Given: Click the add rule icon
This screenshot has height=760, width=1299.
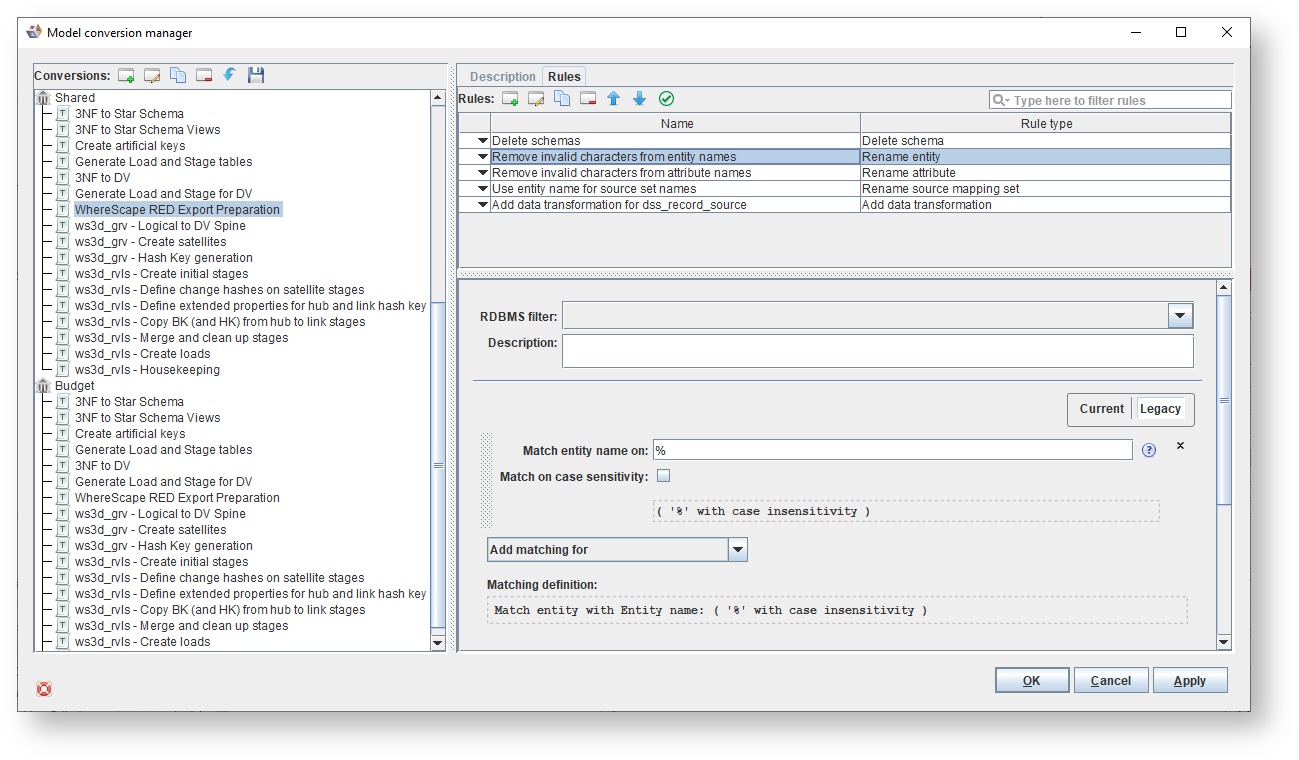Looking at the screenshot, I should [x=510, y=99].
